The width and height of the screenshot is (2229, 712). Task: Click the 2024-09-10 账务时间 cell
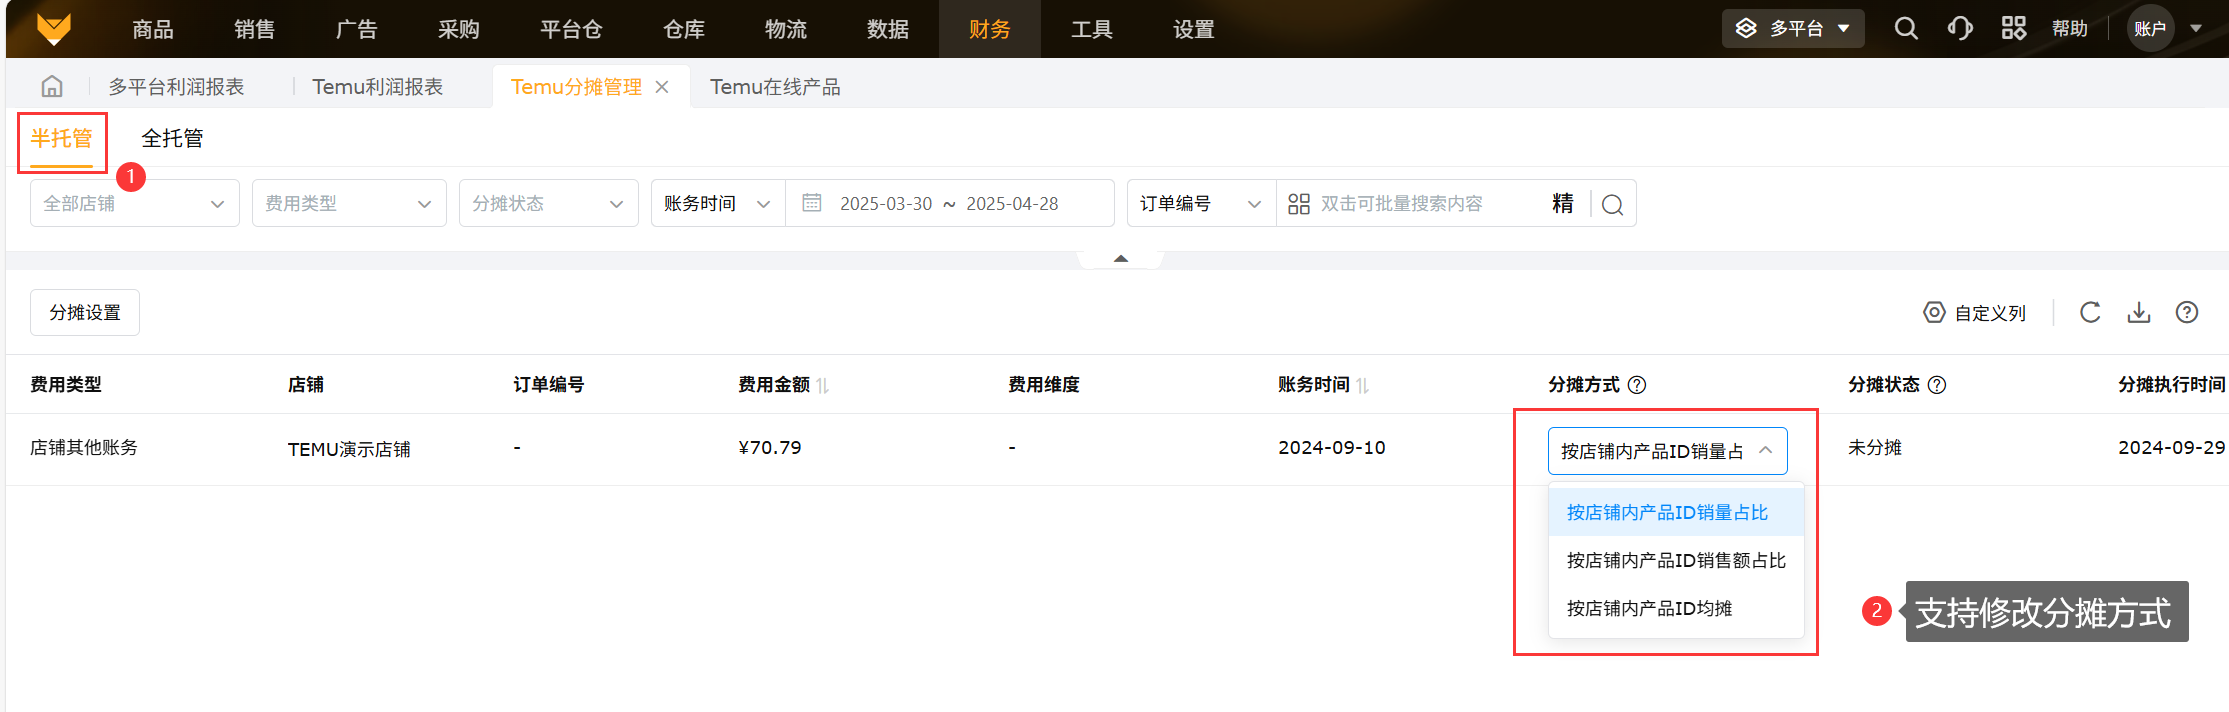coord(1332,447)
